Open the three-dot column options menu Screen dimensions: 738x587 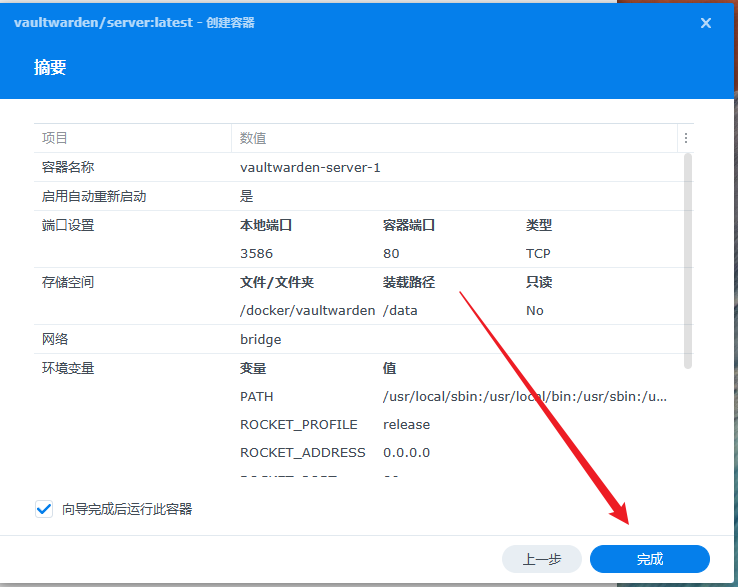(x=685, y=138)
